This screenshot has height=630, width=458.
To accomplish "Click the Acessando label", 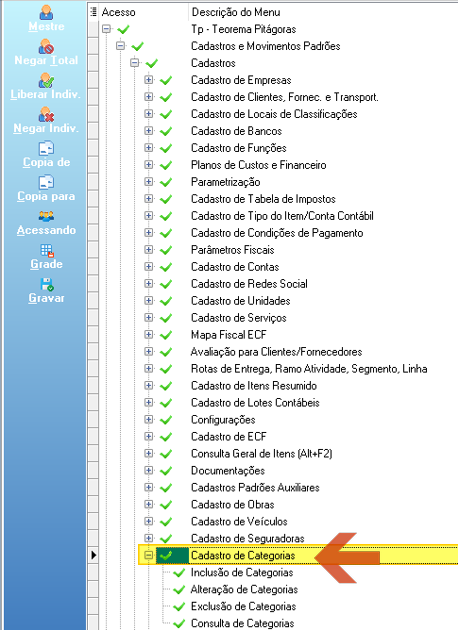I will coord(46,230).
